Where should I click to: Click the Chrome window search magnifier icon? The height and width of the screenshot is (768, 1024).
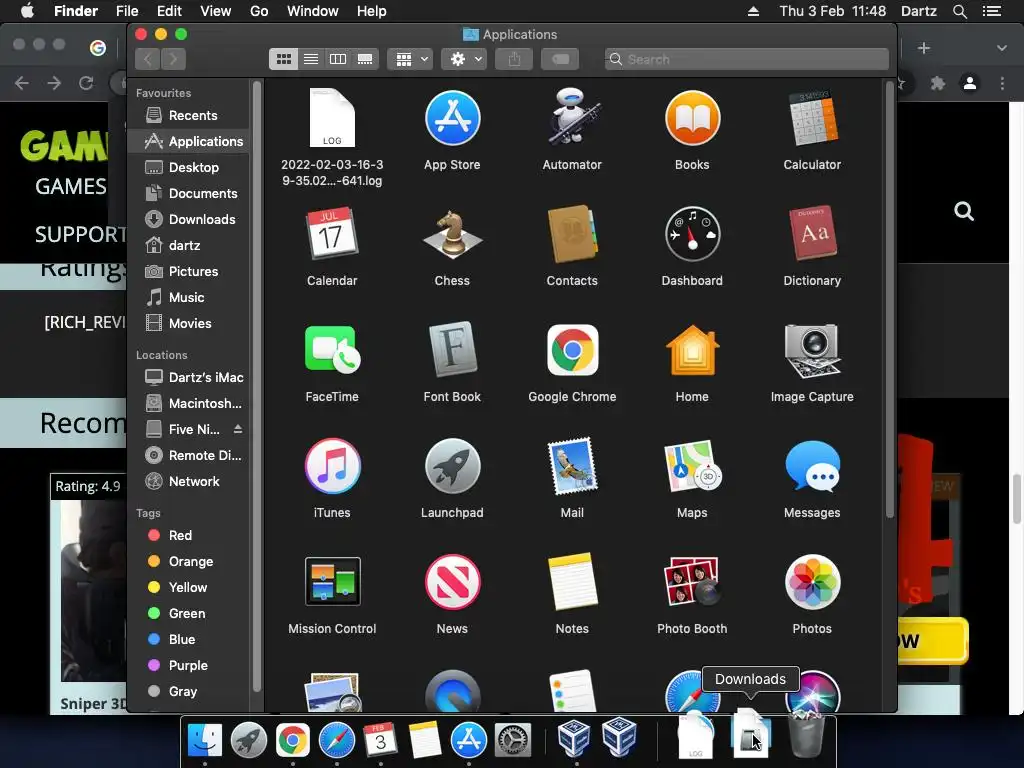[x=964, y=212]
